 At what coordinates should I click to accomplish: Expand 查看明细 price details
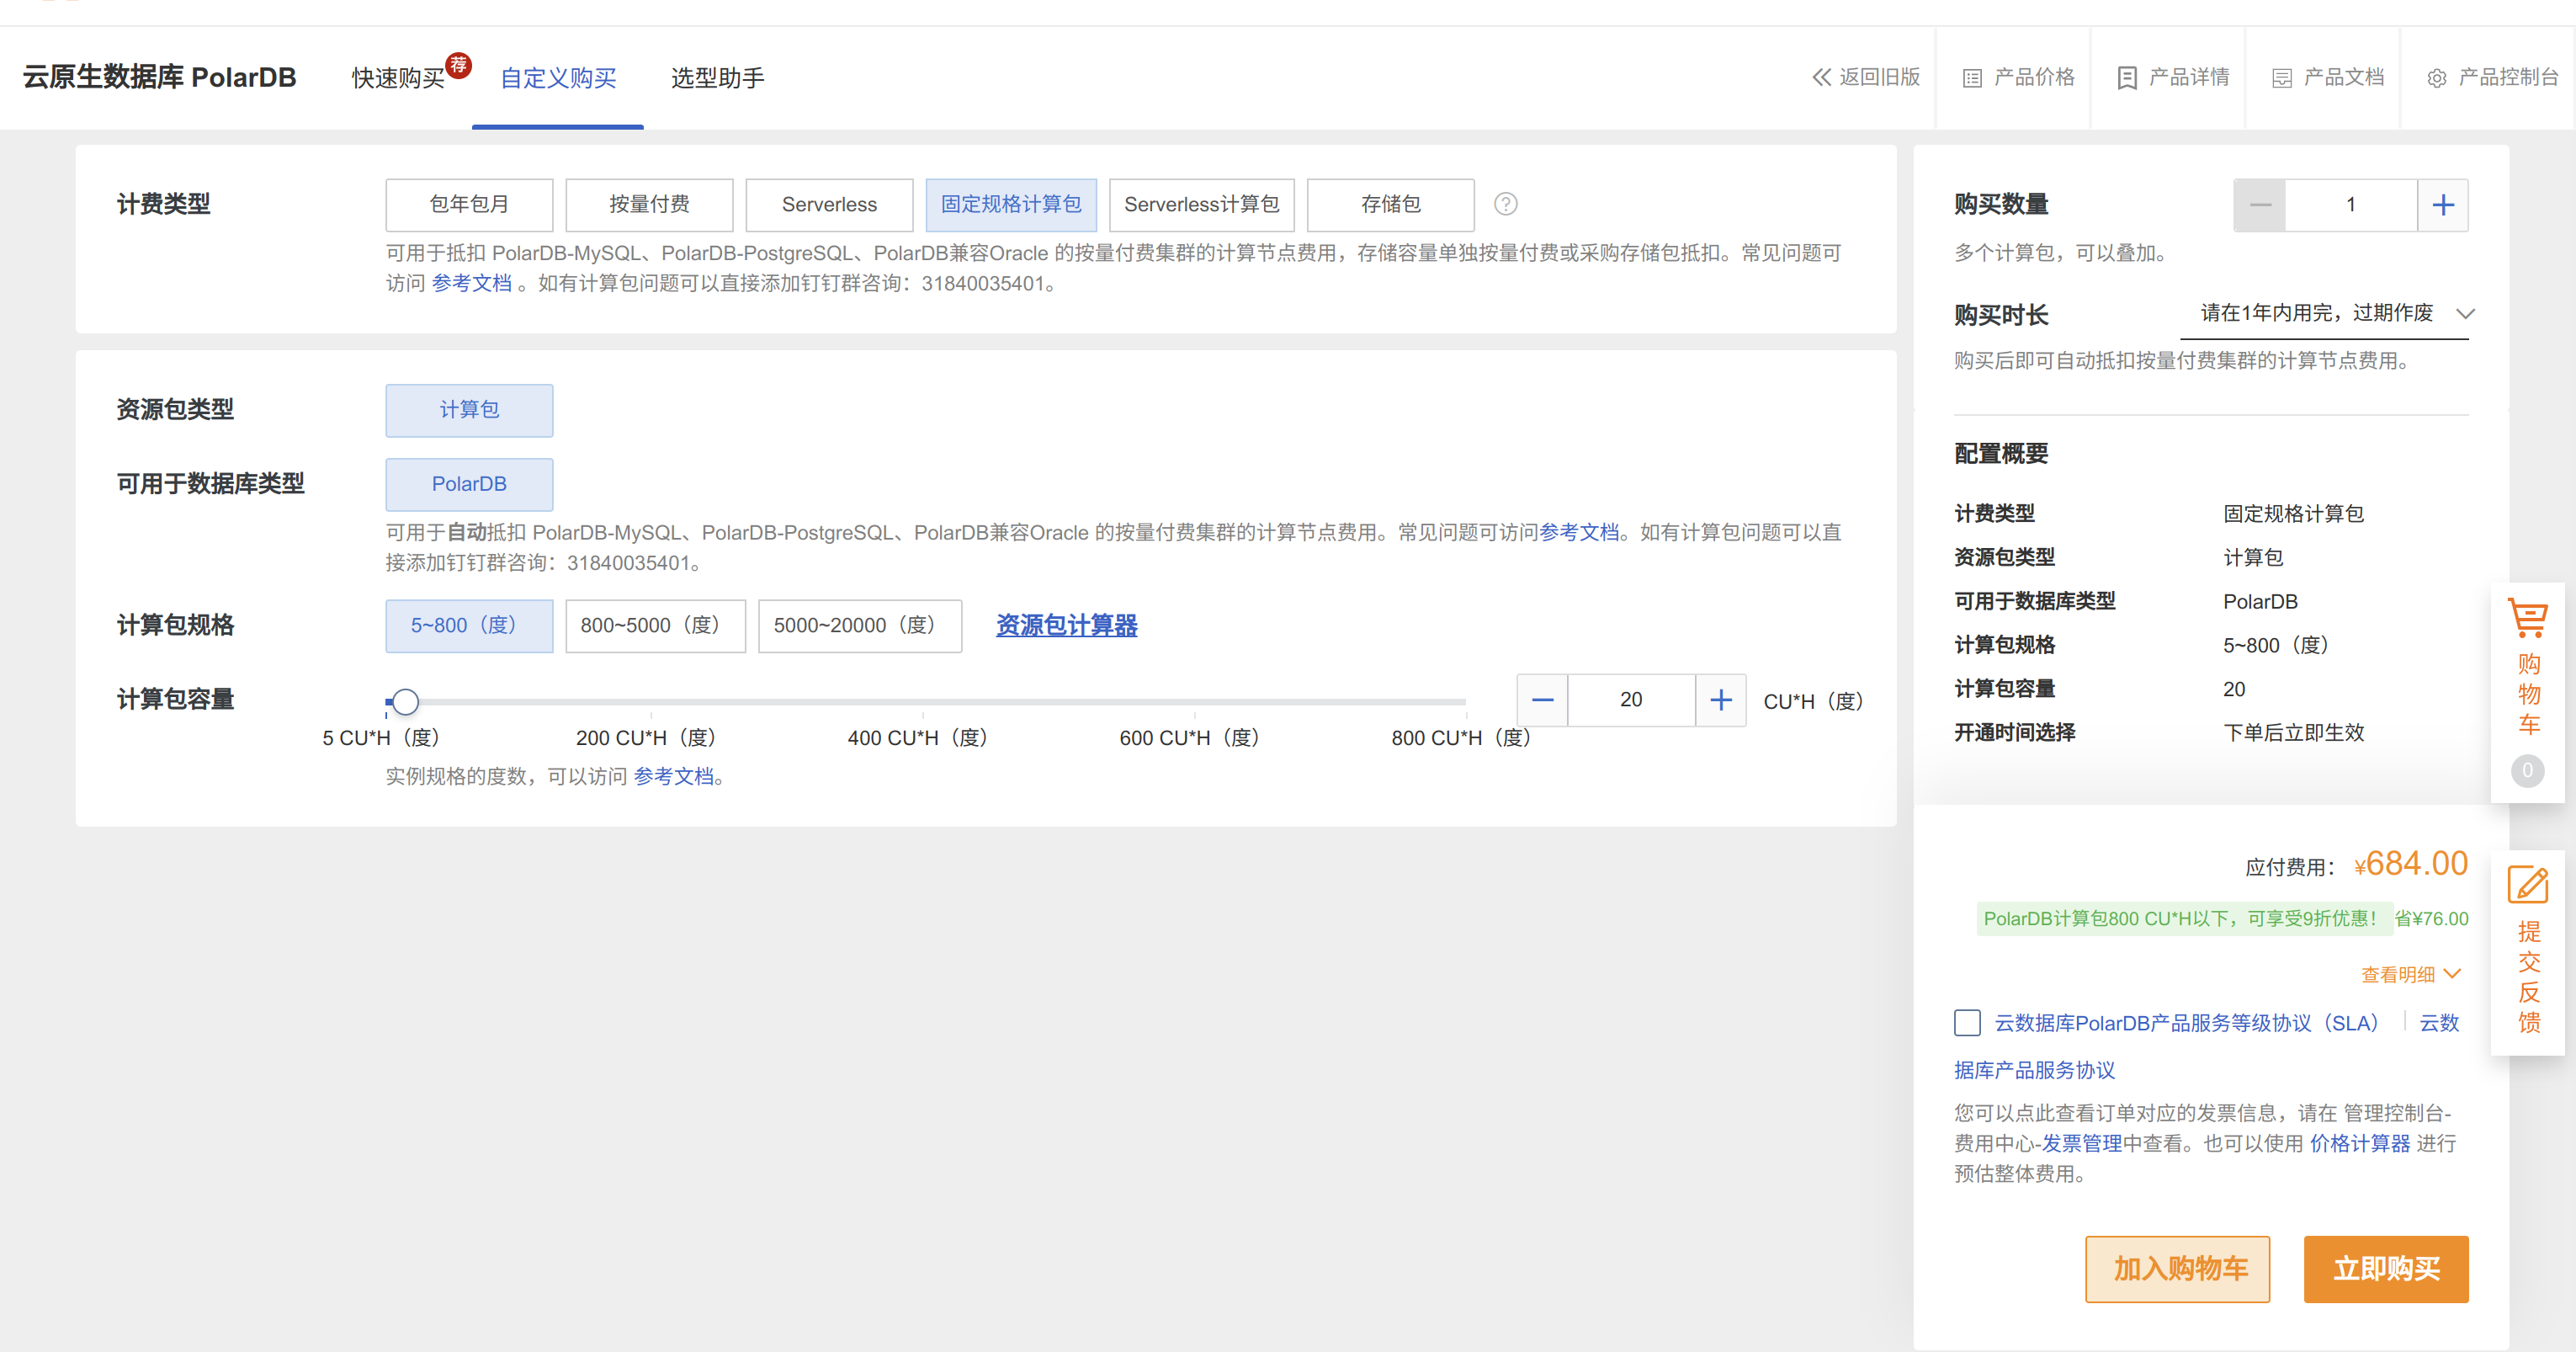[2410, 974]
